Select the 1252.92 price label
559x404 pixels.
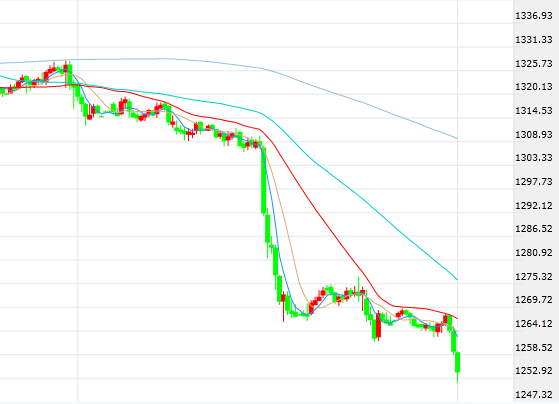click(534, 371)
